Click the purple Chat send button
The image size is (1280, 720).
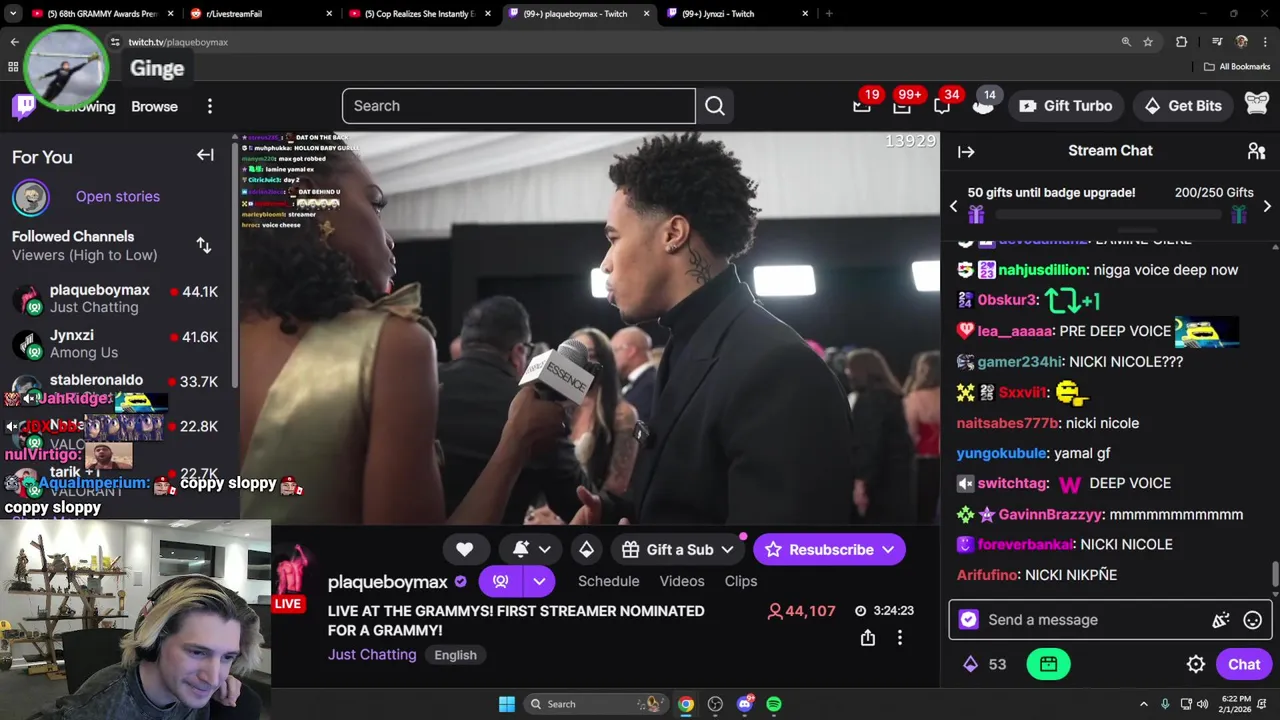coord(1244,664)
